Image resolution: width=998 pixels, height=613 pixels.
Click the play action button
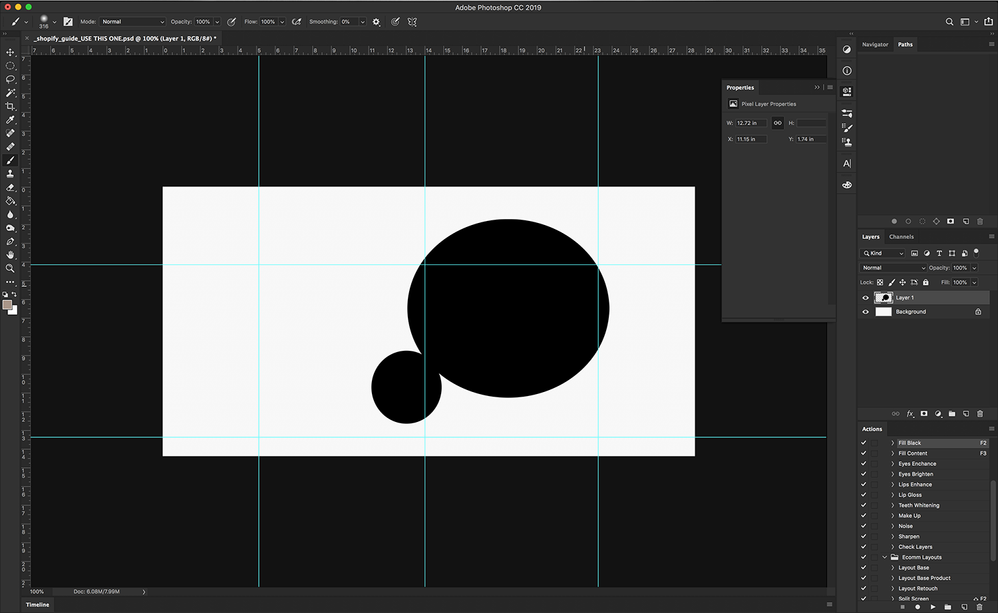coord(933,606)
